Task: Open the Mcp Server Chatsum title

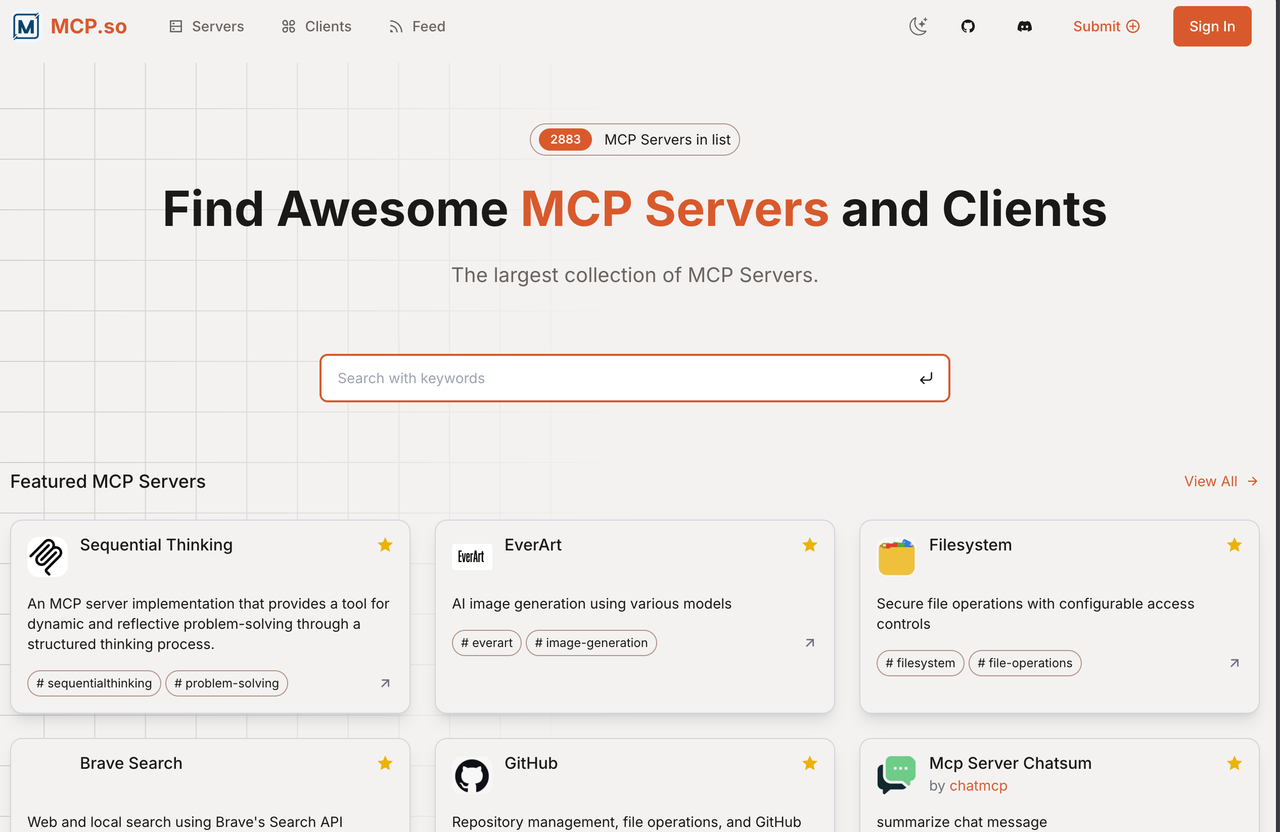Action: point(1010,763)
